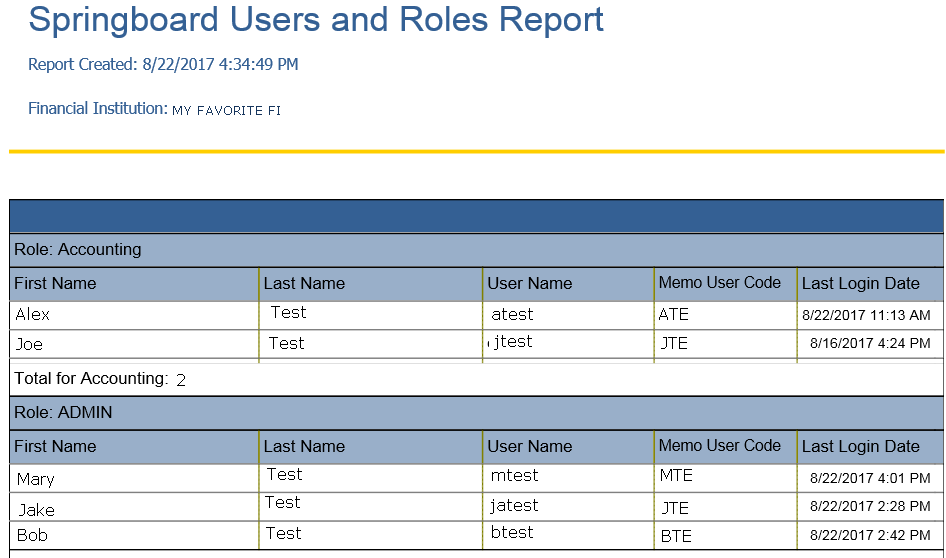Screen dimensions: 946x558
Task: Click the Financial Institution label
Action: point(98,109)
